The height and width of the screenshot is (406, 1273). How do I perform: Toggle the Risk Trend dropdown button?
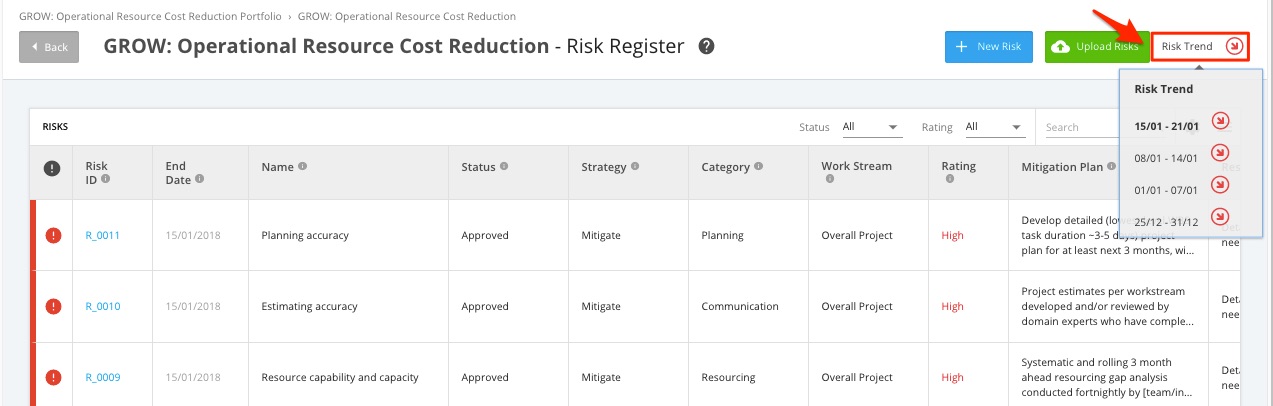1200,47
